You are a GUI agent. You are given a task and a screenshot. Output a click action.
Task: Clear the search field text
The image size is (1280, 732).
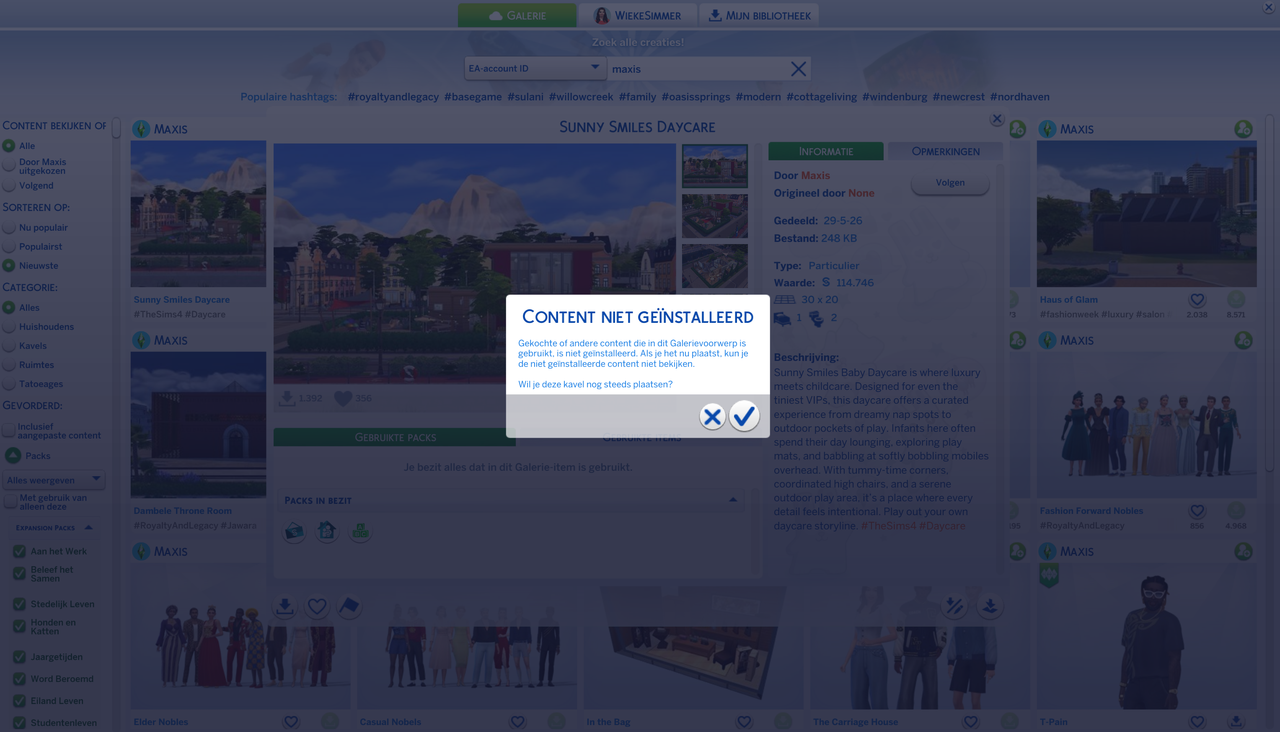798,69
